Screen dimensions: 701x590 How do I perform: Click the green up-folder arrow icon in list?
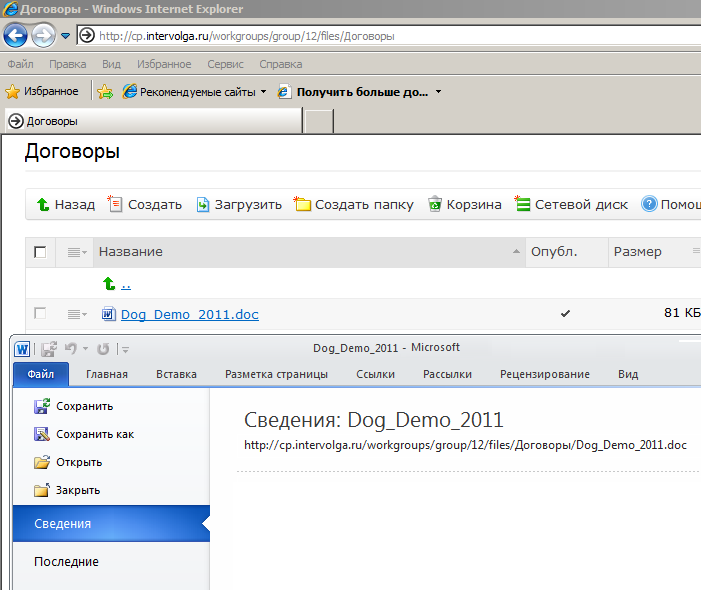pos(109,283)
